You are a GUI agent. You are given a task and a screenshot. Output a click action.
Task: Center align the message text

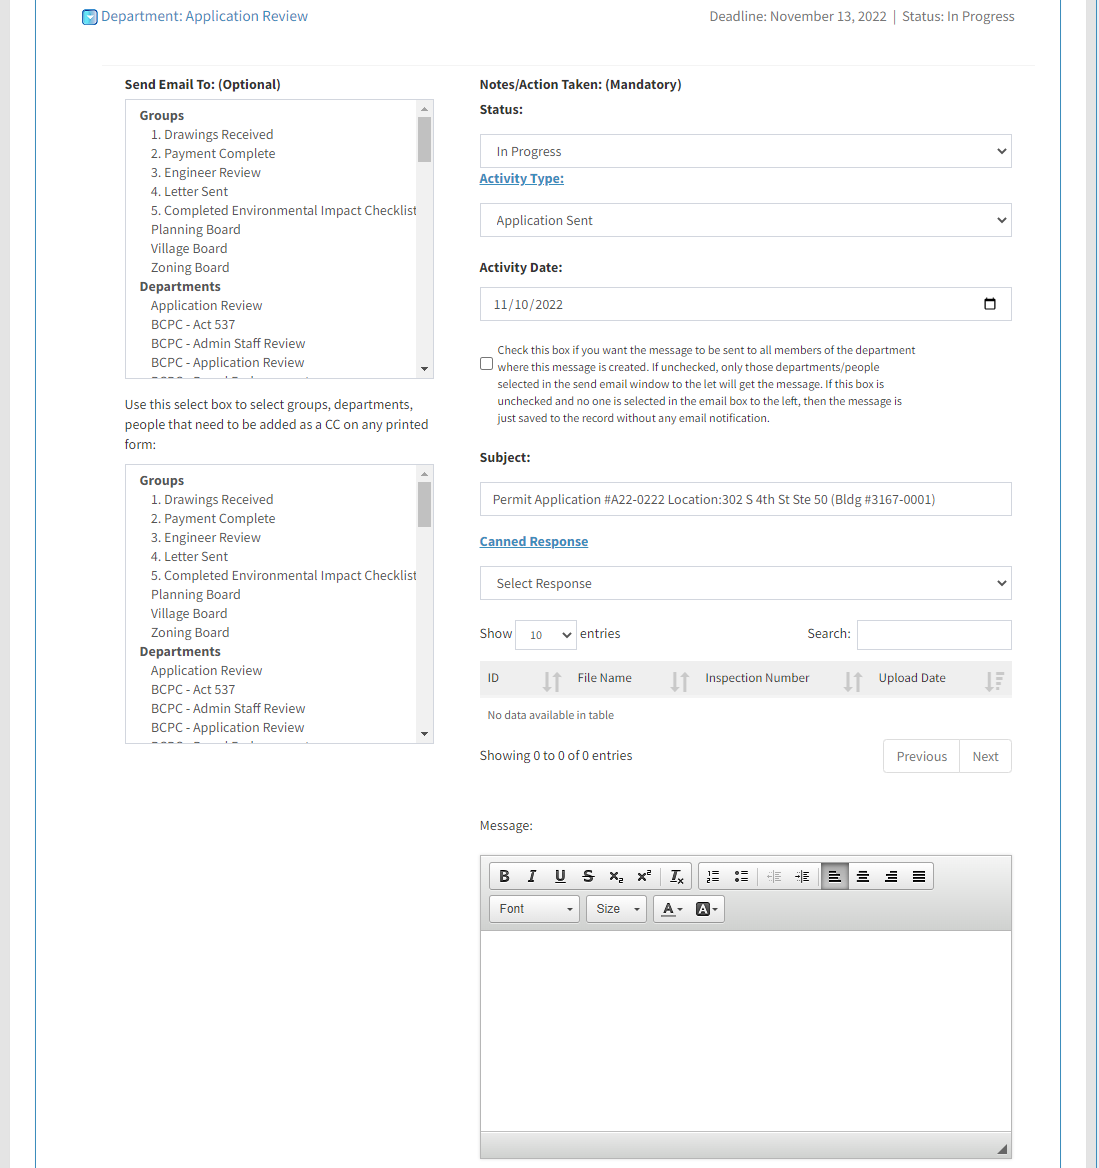(x=863, y=876)
